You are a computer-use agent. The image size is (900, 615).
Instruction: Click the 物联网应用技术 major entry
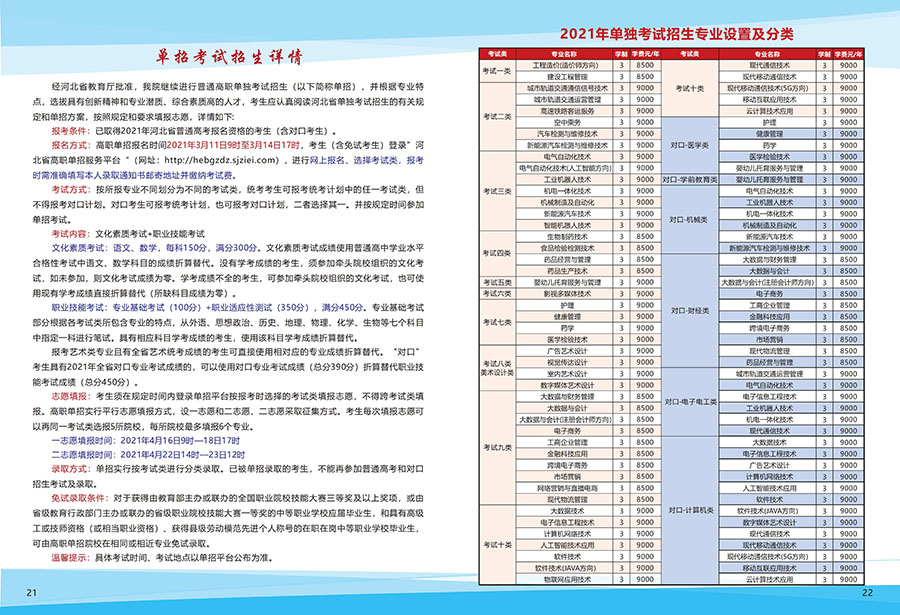[x=567, y=578]
